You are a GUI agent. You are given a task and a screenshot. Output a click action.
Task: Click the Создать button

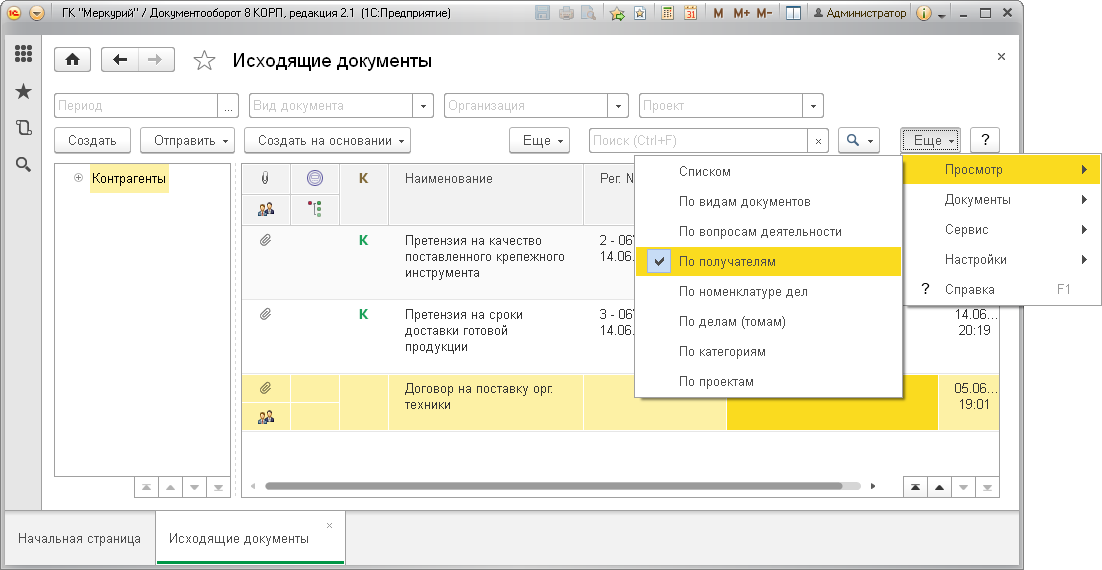[x=92, y=141]
